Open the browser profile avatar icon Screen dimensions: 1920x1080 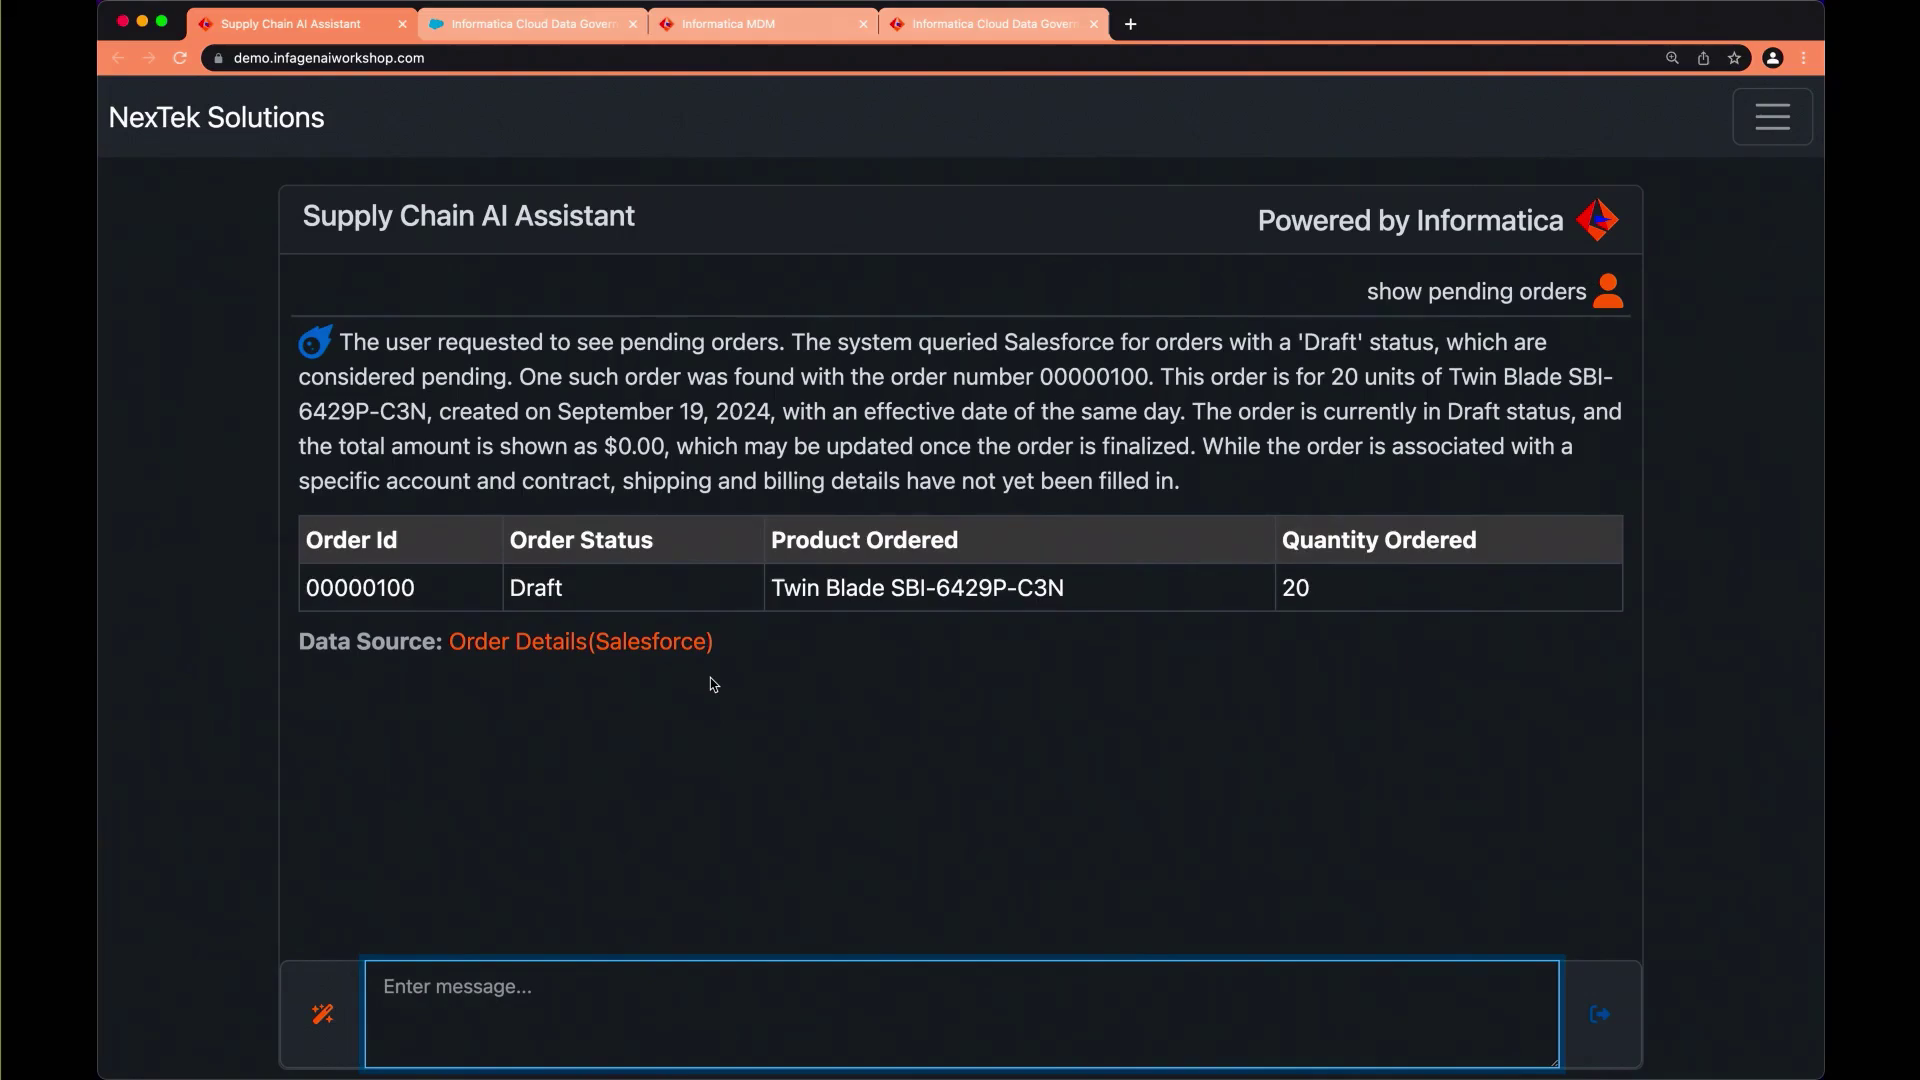[x=1772, y=58]
